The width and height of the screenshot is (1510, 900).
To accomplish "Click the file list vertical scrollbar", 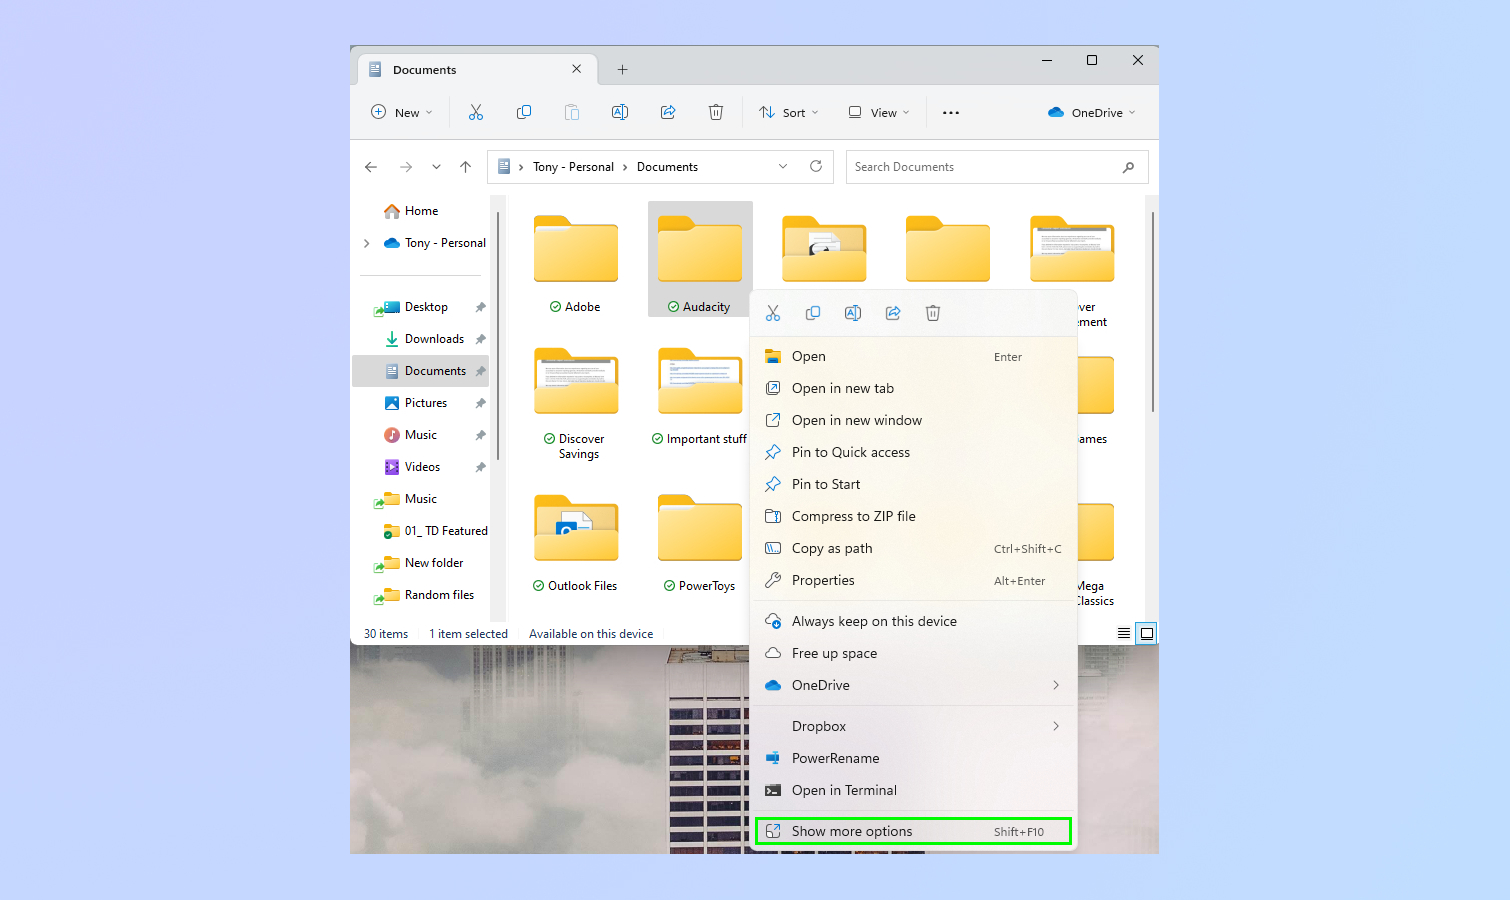I will click(x=1153, y=312).
